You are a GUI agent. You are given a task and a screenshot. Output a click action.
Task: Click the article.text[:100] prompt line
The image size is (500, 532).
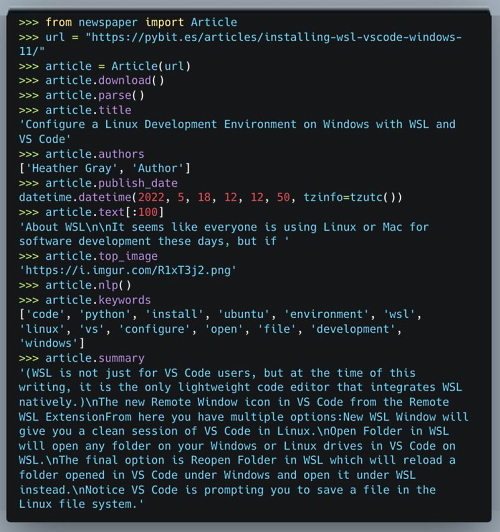tap(91, 212)
